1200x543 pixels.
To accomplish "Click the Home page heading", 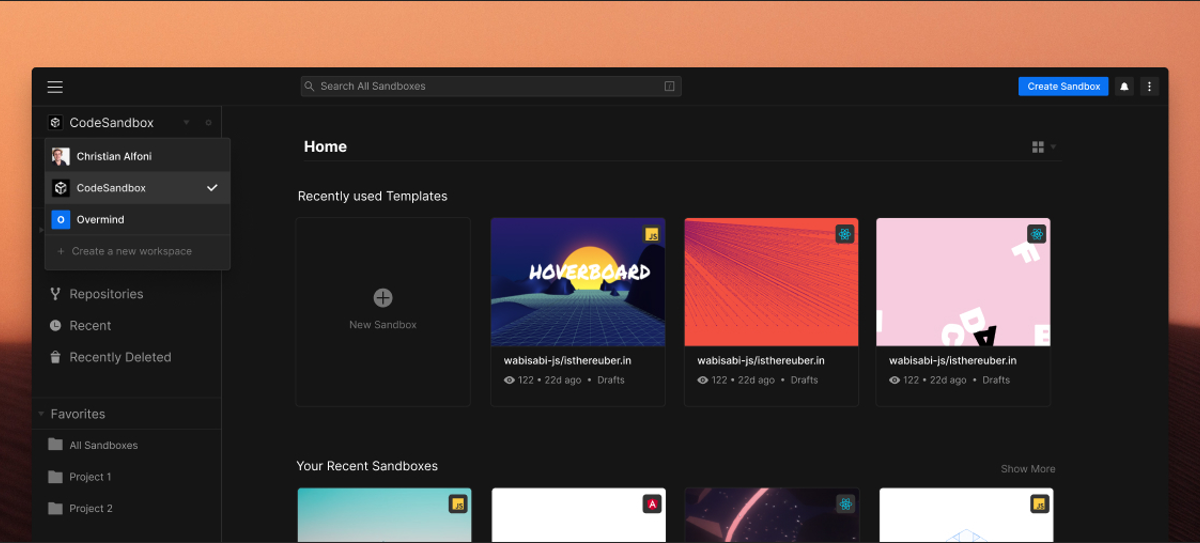I will click(x=325, y=147).
